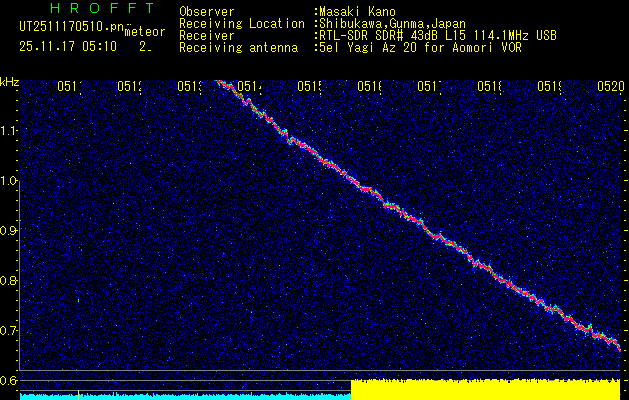The image size is (629, 400).
Task: Click the 0514 time marker
Action: click(250, 86)
